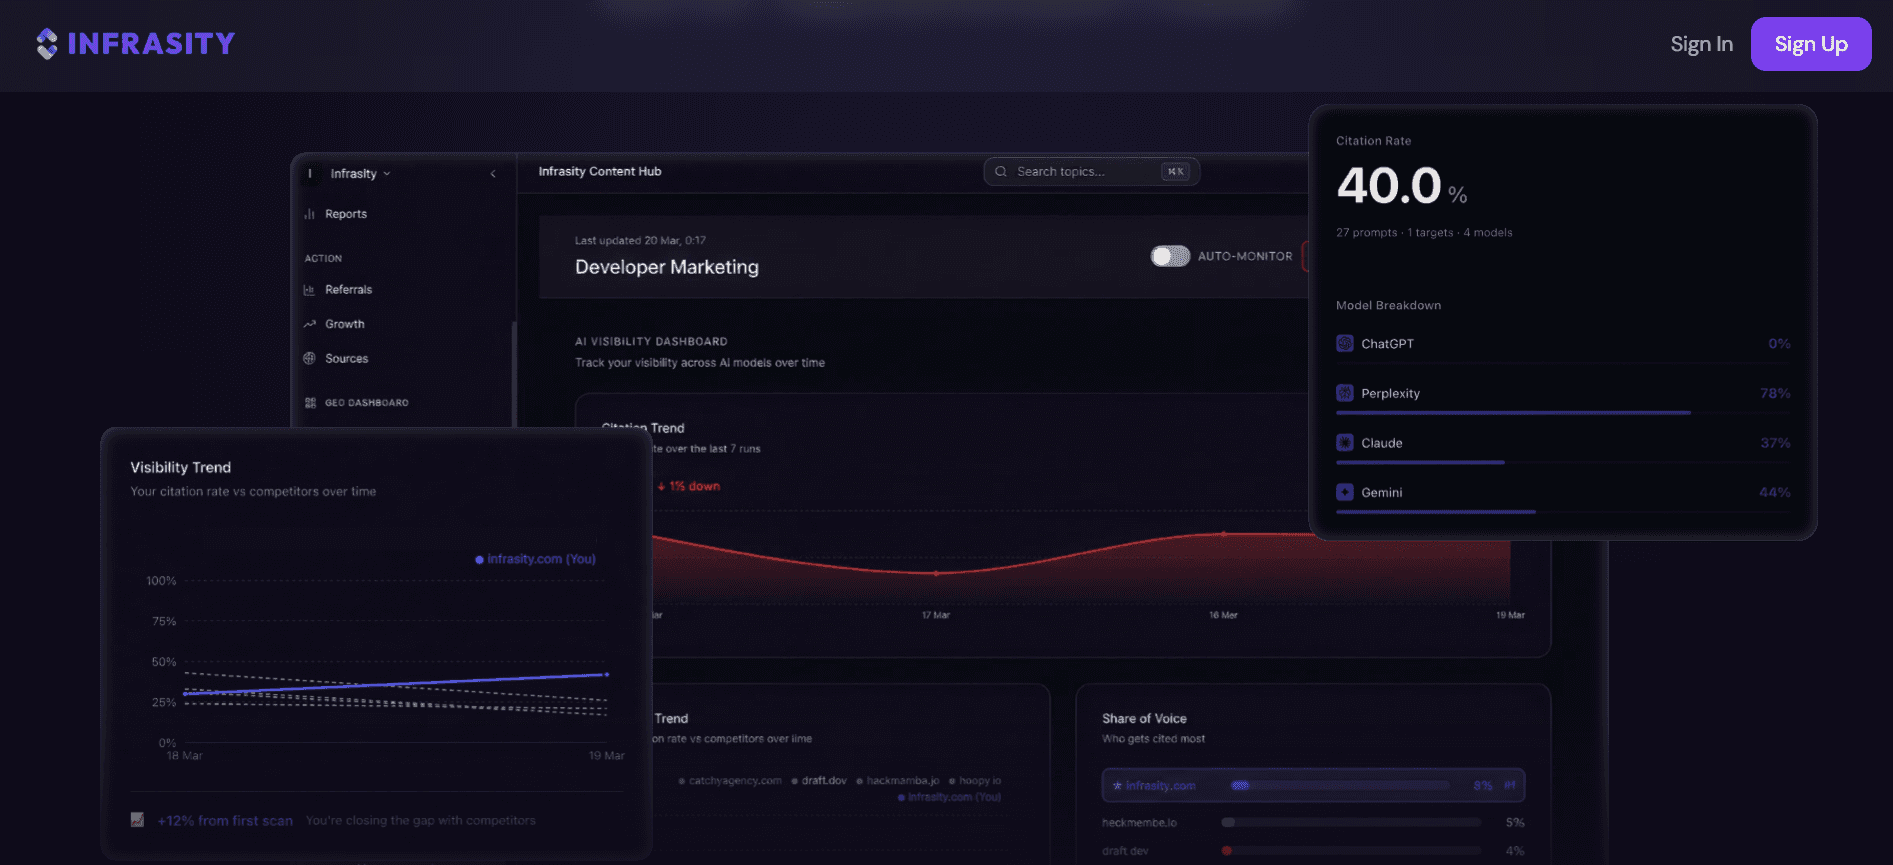The height and width of the screenshot is (865, 1893).
Task: Click the 40.0% citation rate value
Action: (1401, 186)
